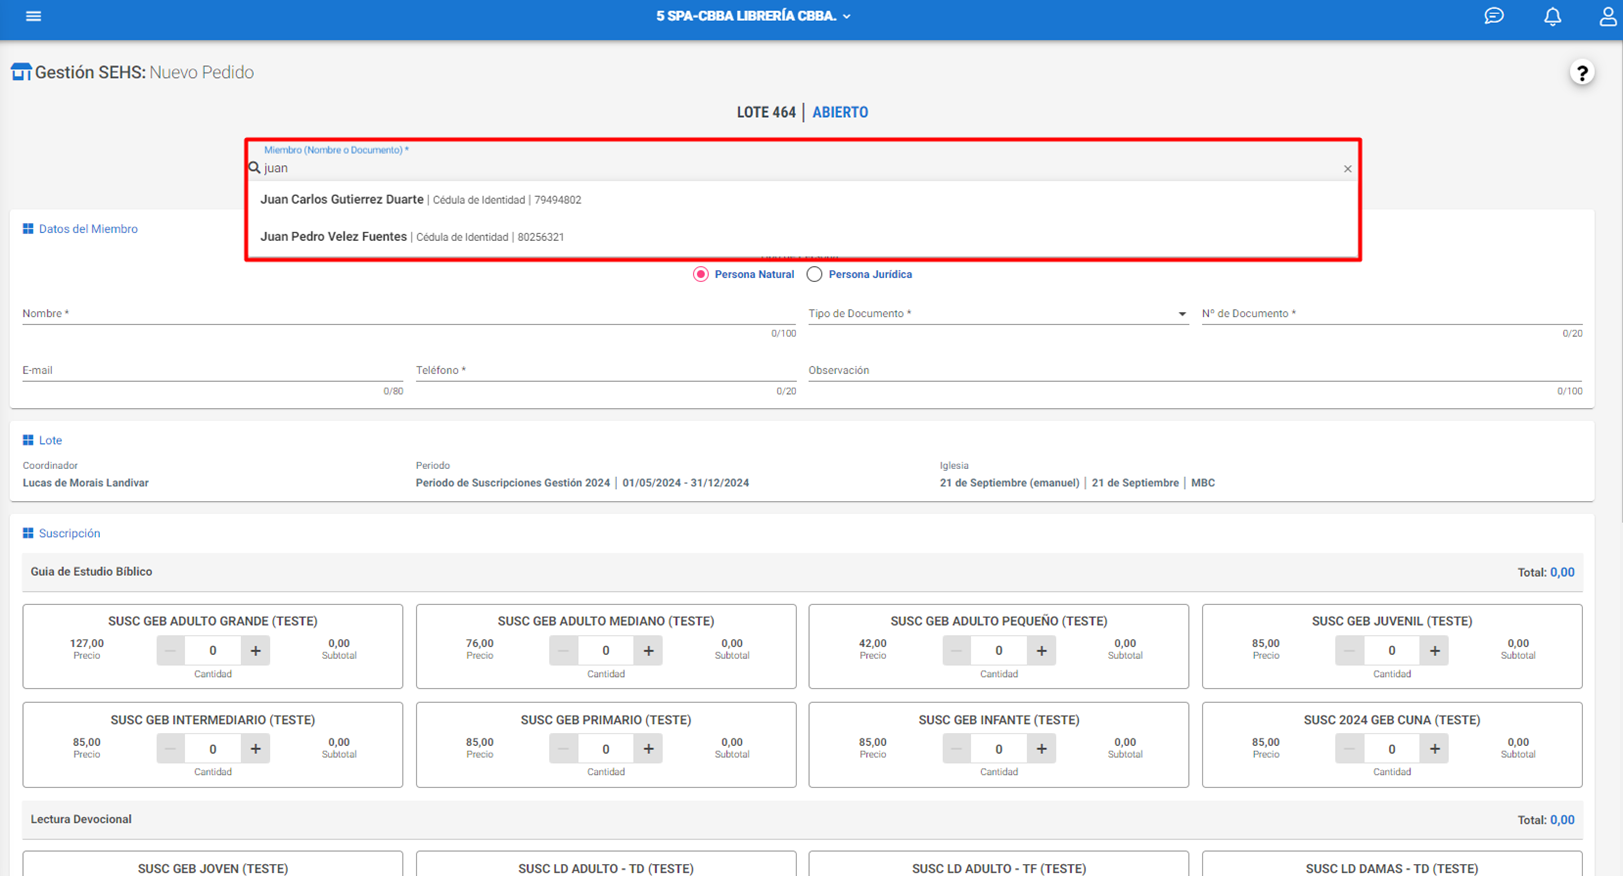Open the chat messages icon

click(x=1493, y=16)
